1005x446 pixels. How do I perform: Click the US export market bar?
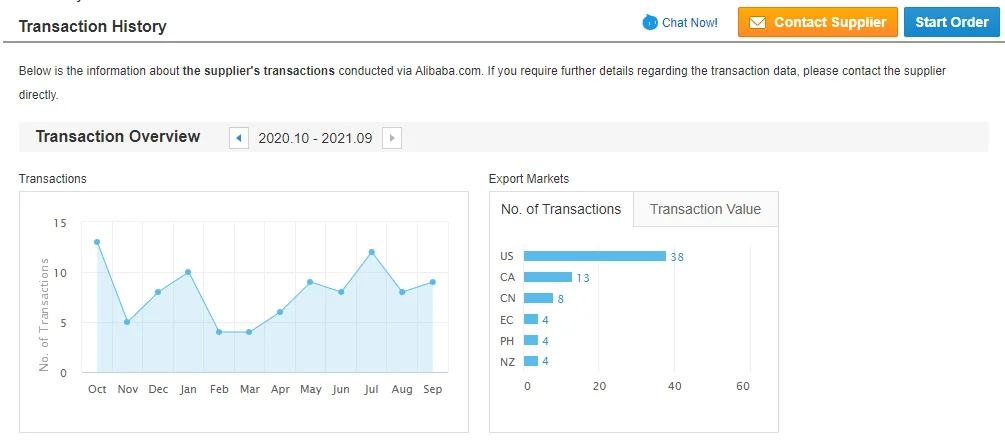coord(594,256)
